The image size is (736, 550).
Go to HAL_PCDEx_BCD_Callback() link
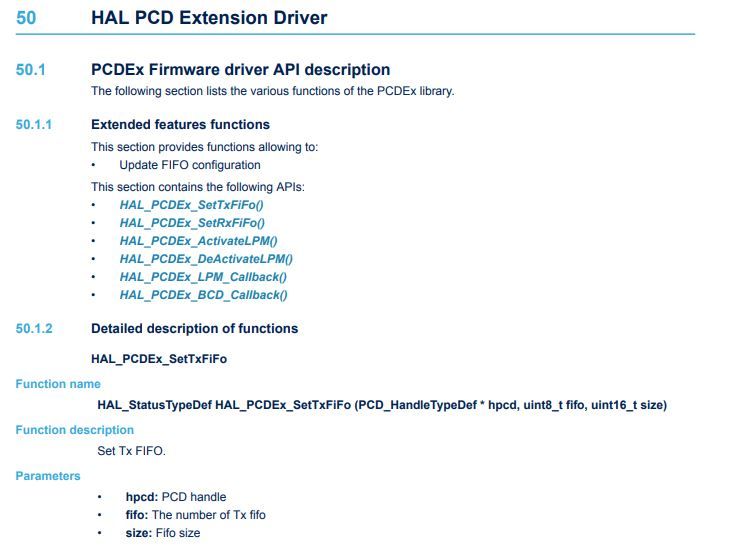204,295
